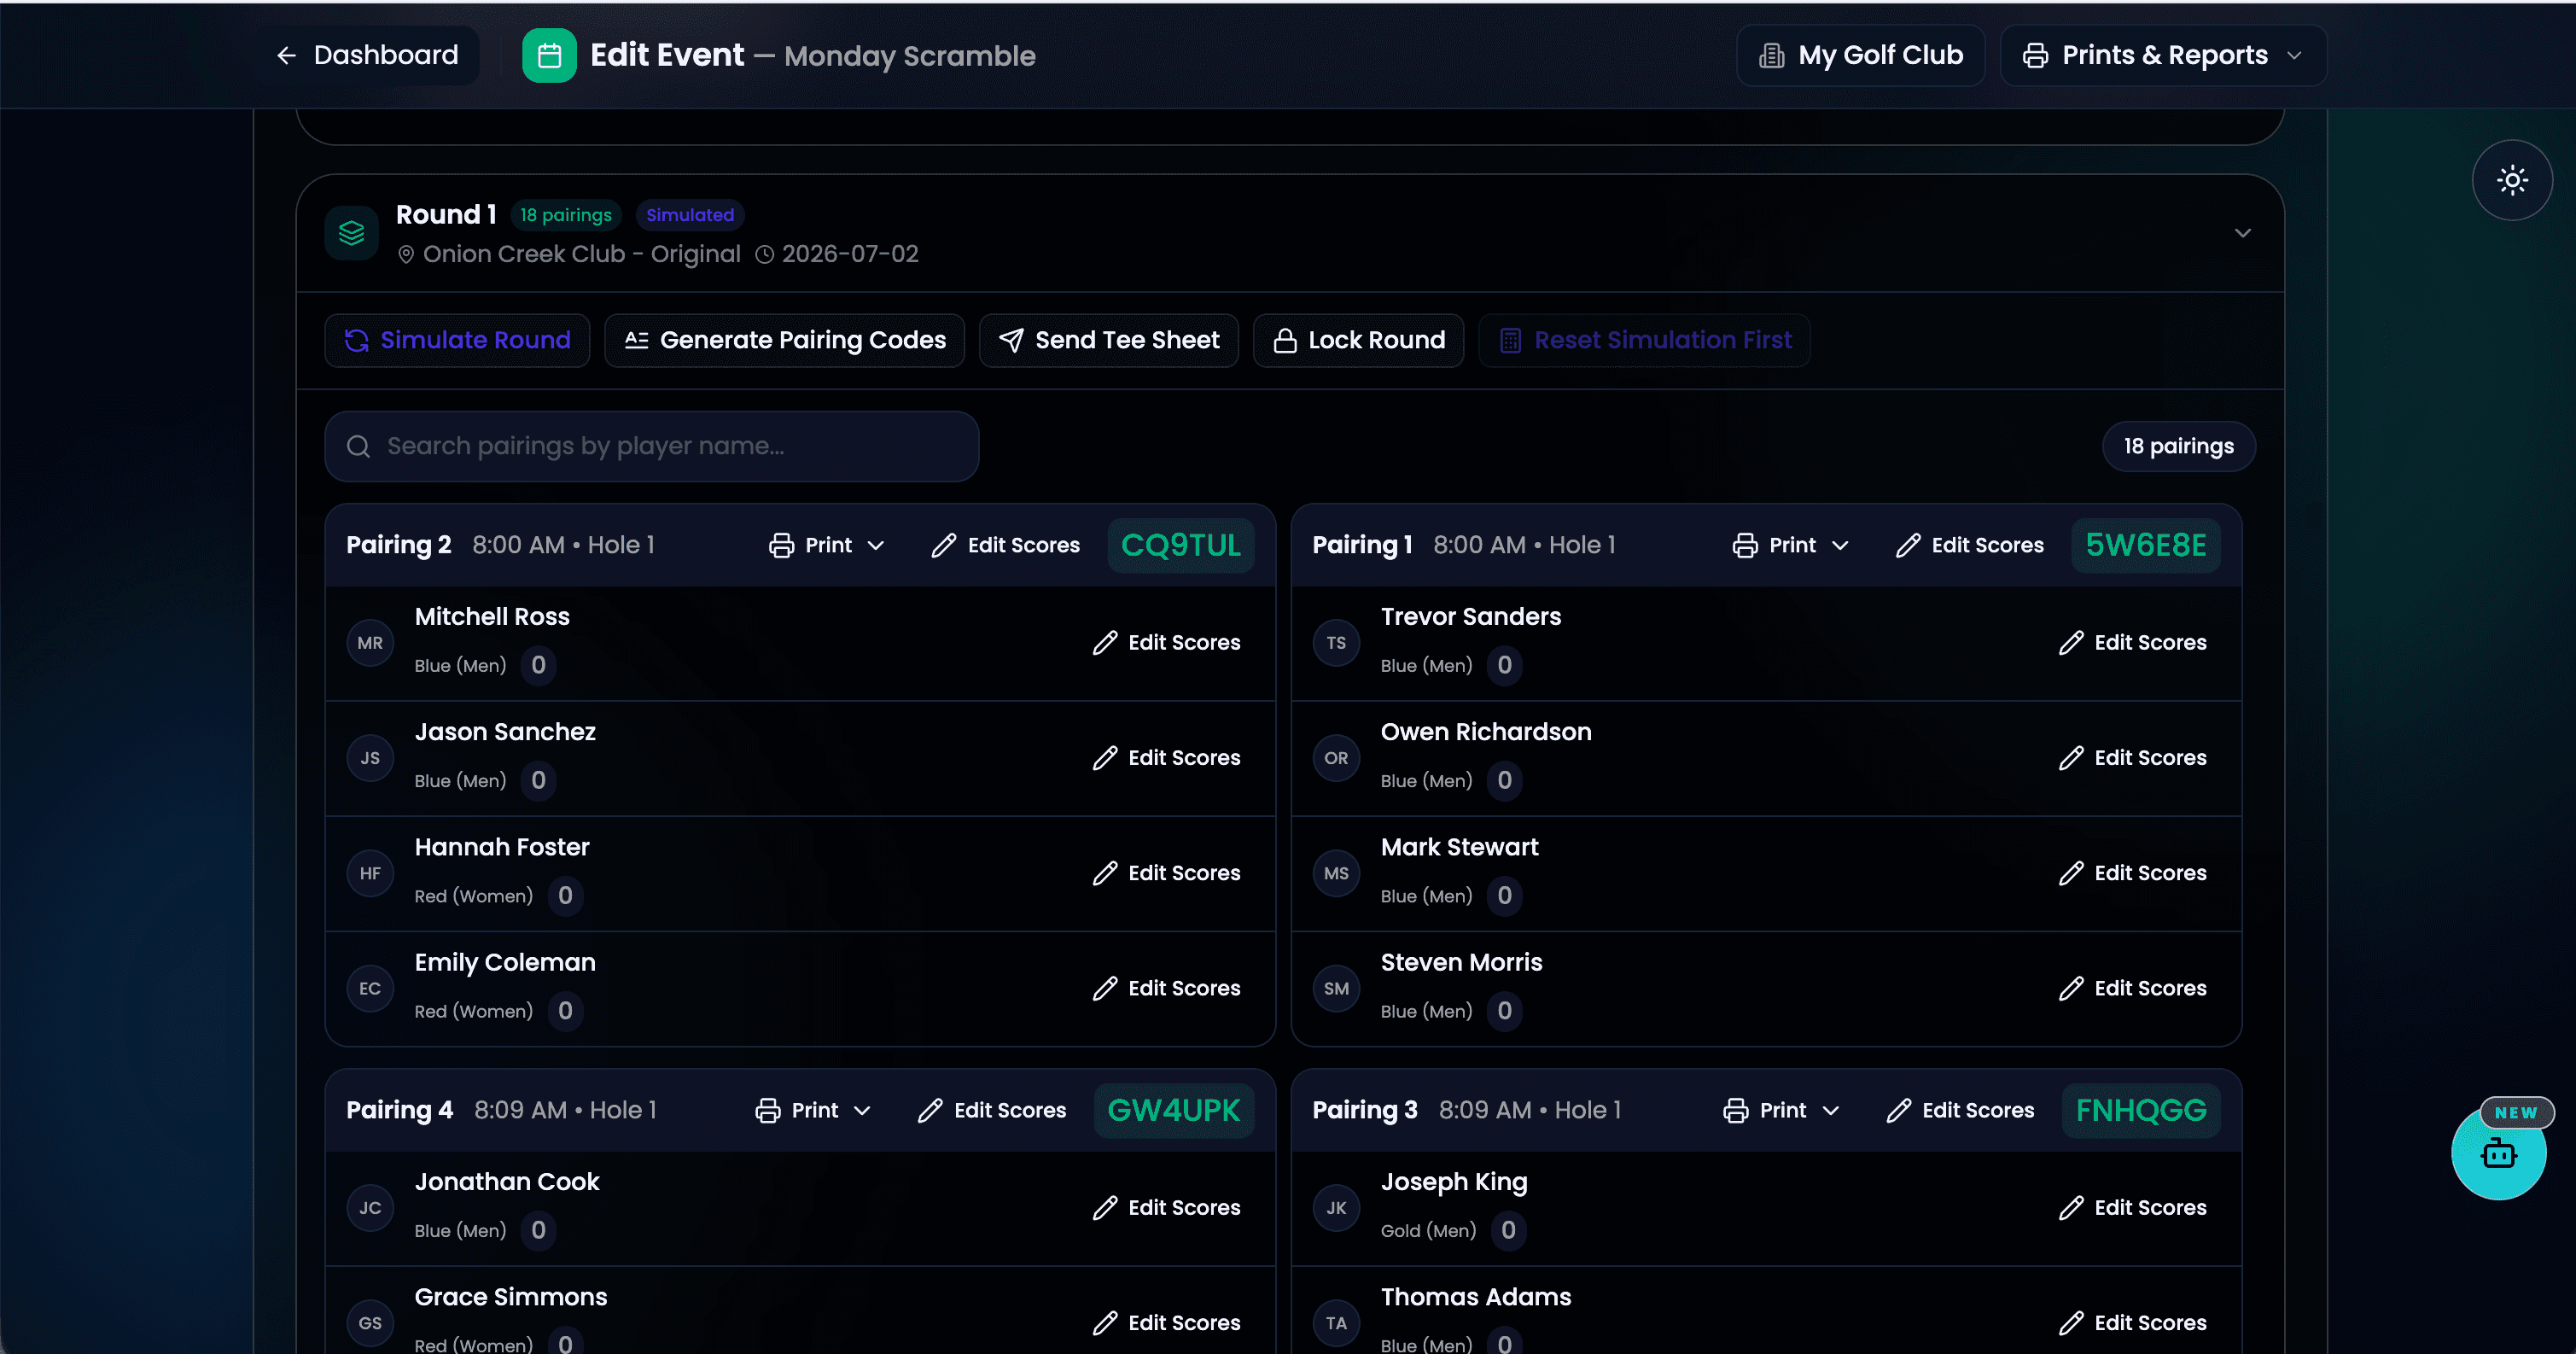
Task: Click the HF avatar for Hannah Foster
Action: pos(370,873)
